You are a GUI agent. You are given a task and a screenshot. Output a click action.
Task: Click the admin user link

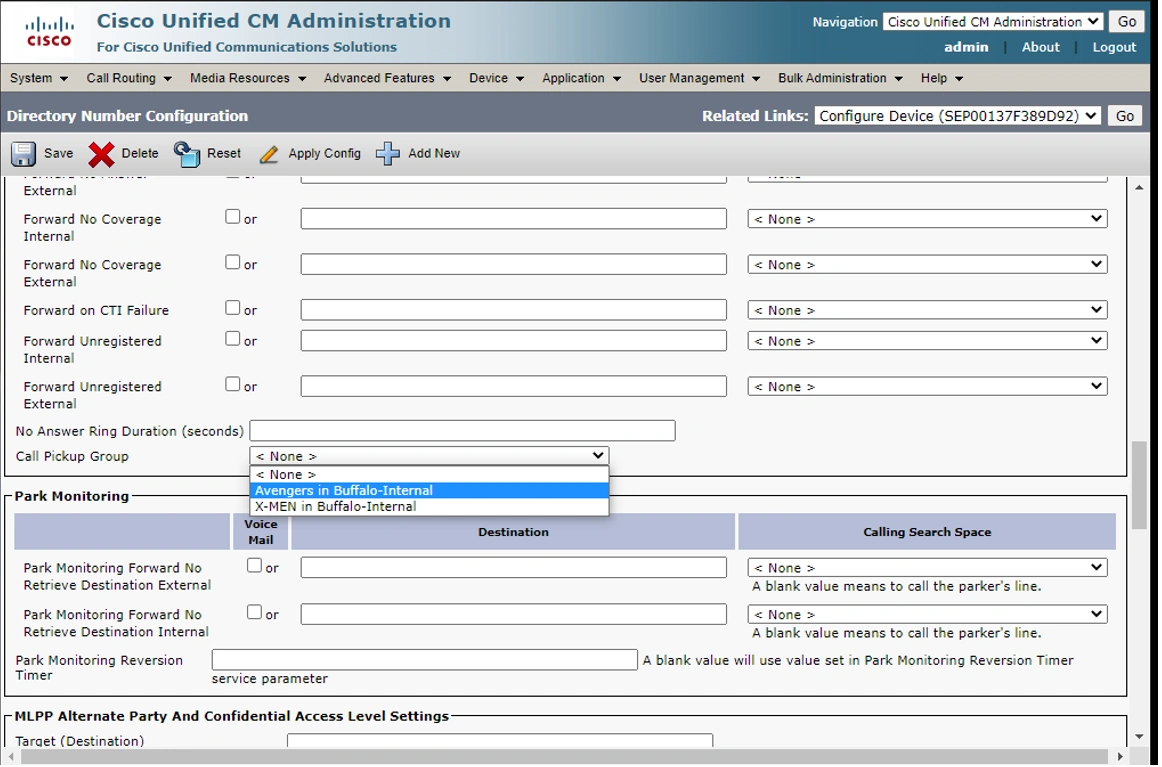point(966,47)
